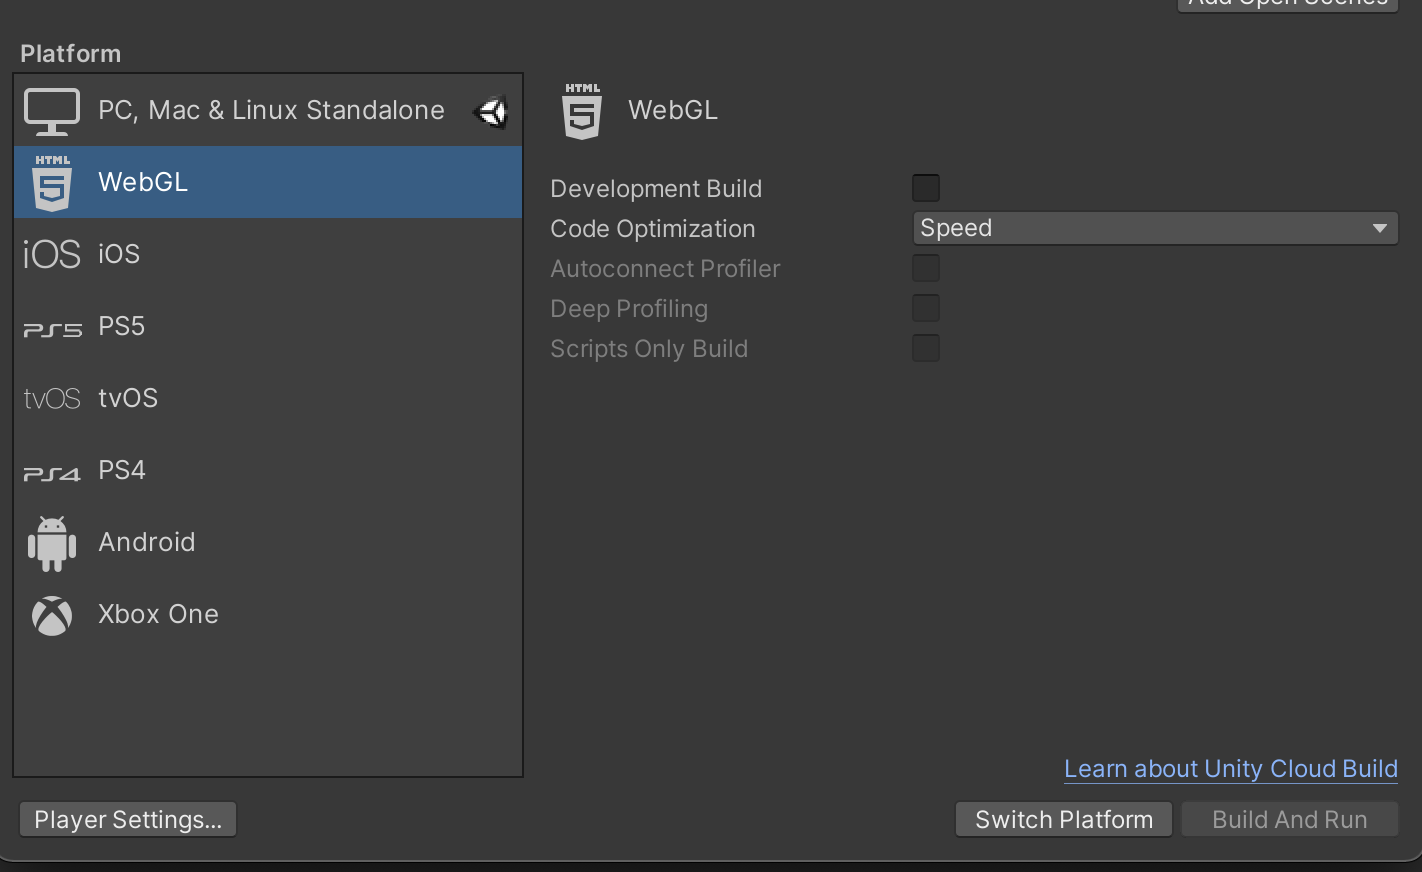This screenshot has width=1422, height=872.
Task: Click the PS4 logo icon
Action: [x=52, y=473]
